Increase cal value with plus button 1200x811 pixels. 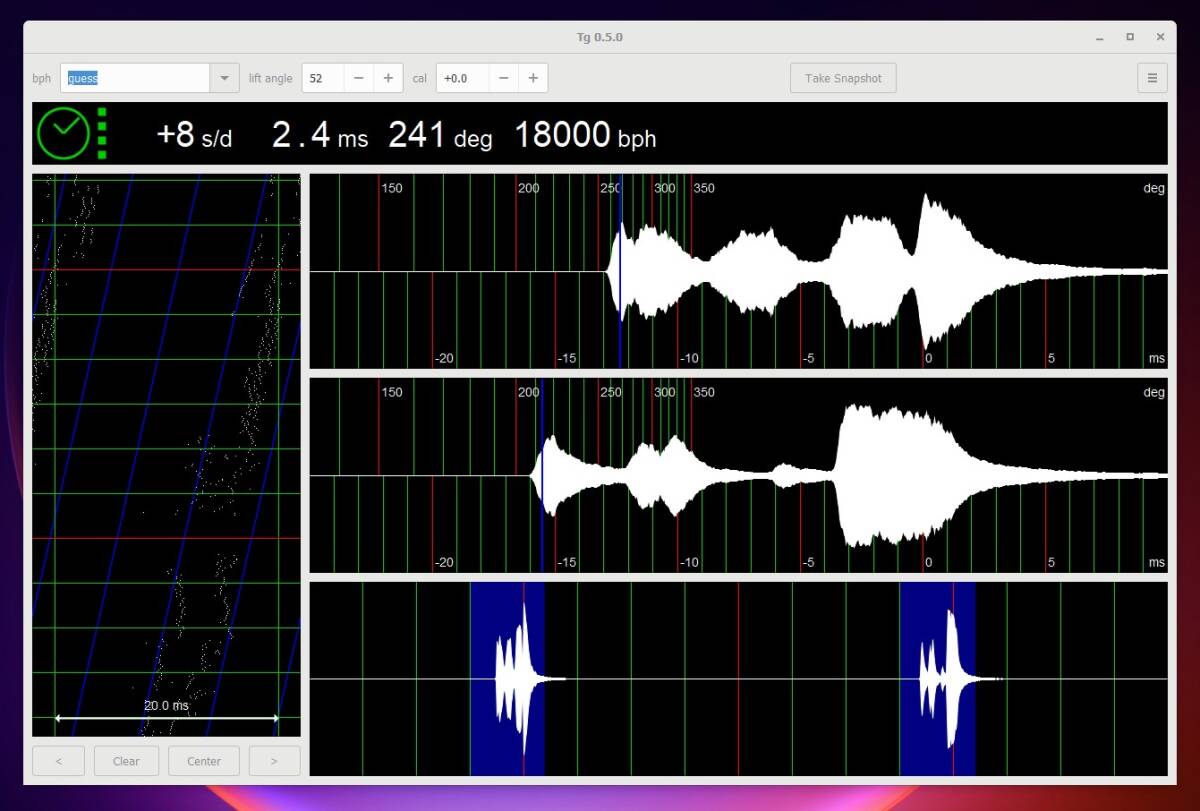click(533, 78)
